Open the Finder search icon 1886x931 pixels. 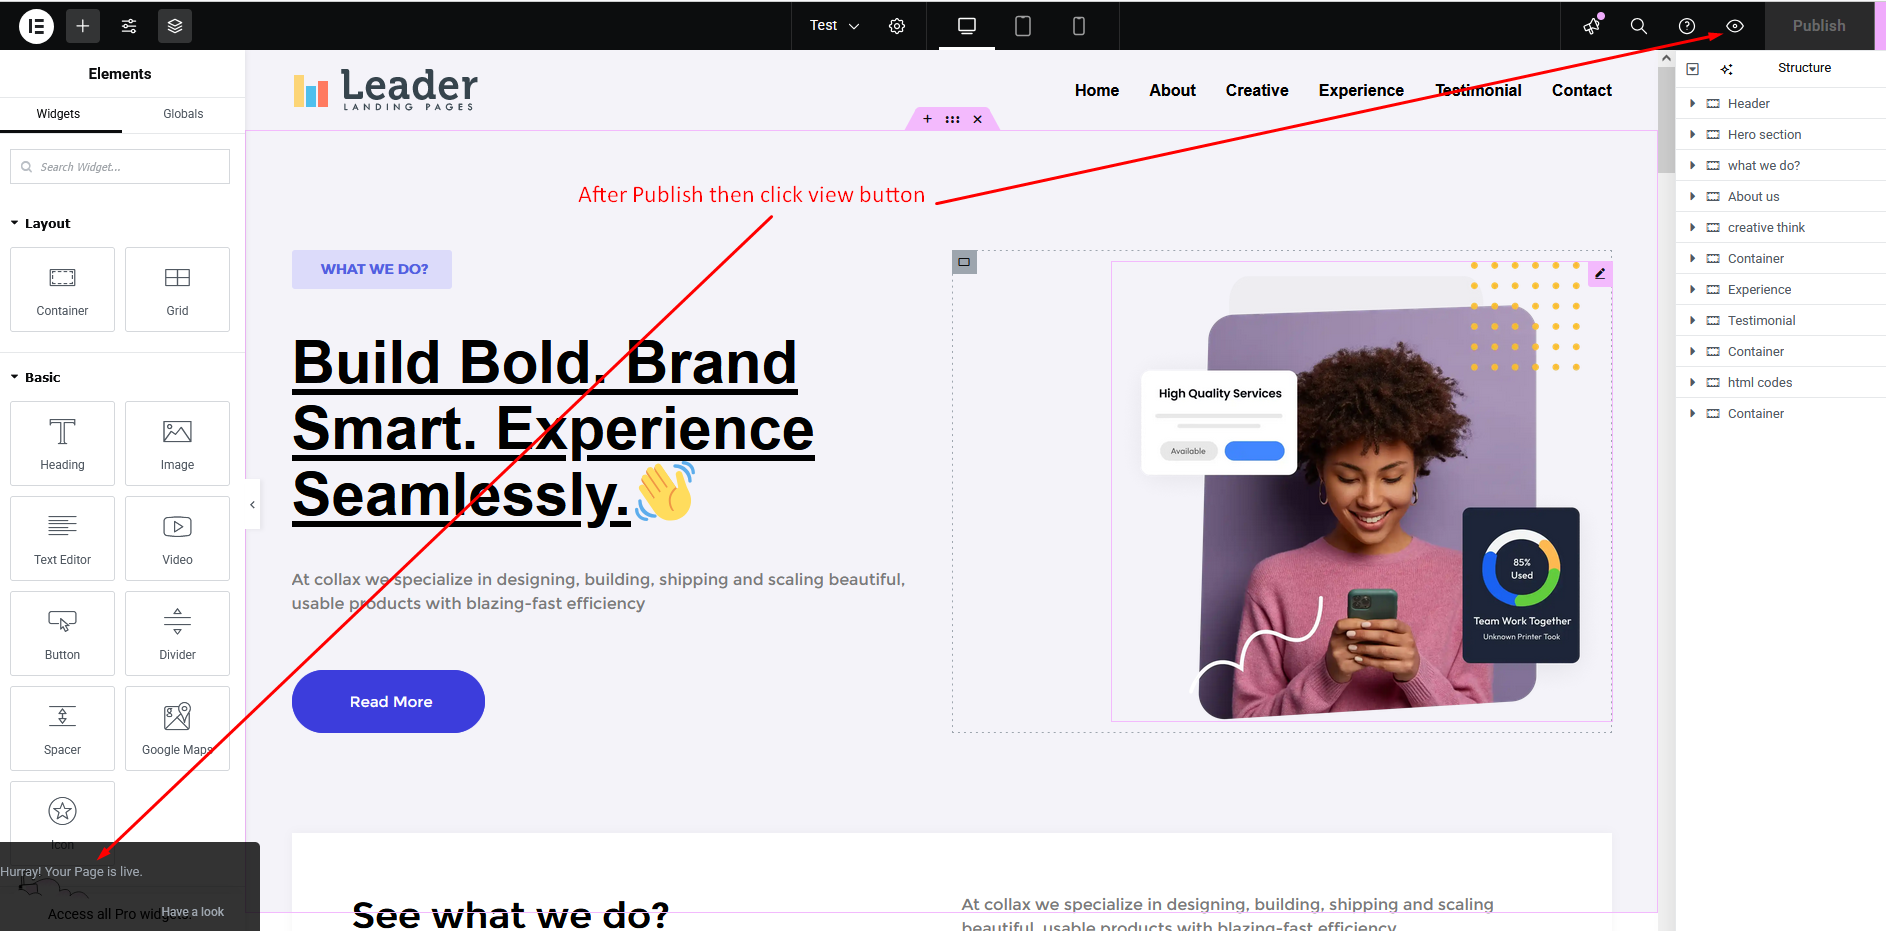point(1639,26)
